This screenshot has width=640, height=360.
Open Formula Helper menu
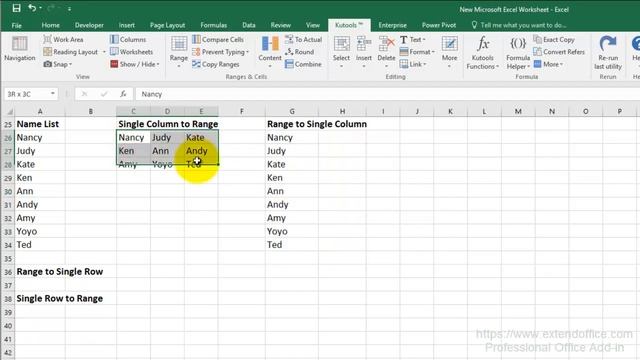(x=518, y=52)
